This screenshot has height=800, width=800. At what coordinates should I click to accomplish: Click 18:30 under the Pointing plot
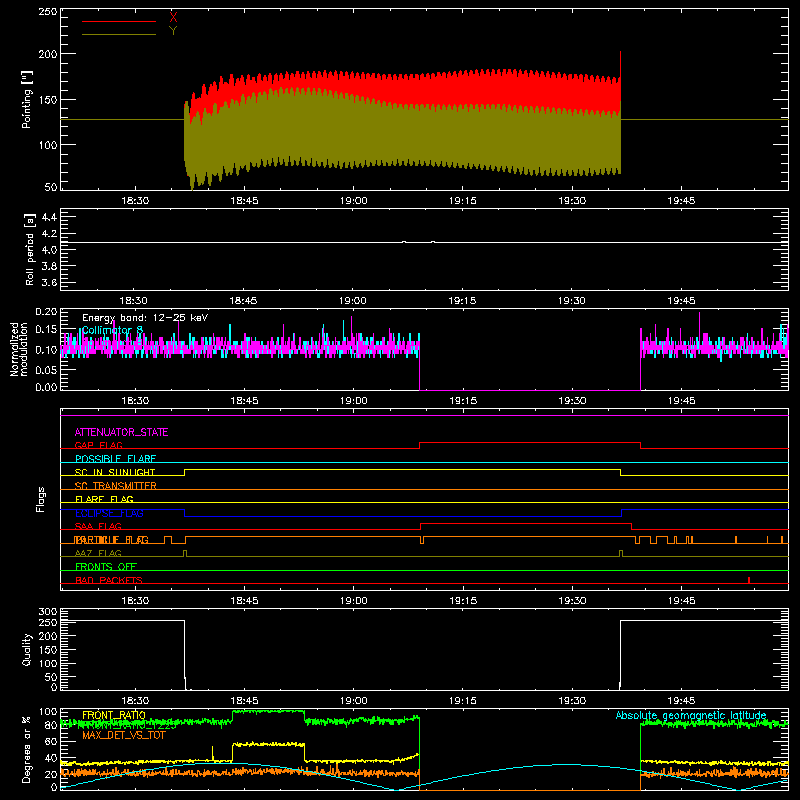[135, 201]
